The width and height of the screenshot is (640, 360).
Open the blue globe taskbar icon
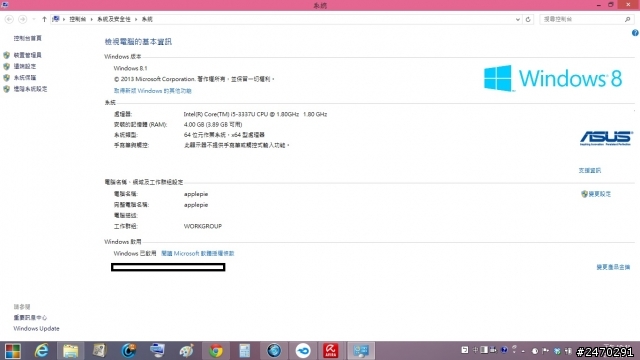point(273,351)
